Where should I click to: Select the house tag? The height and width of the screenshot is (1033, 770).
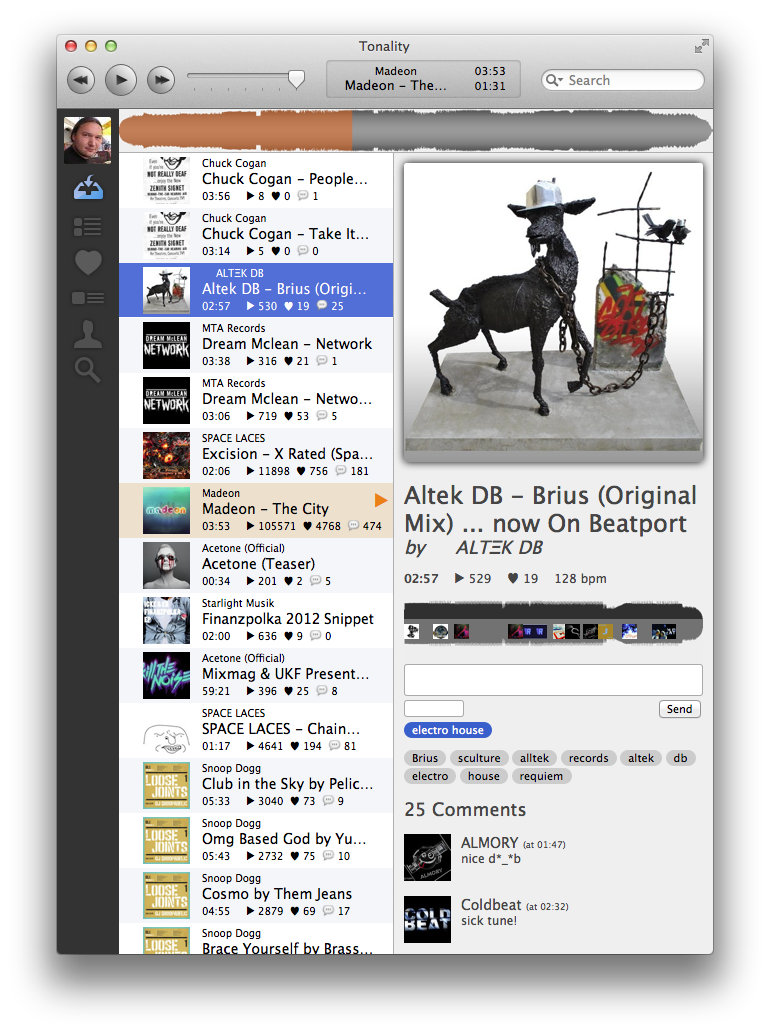483,776
